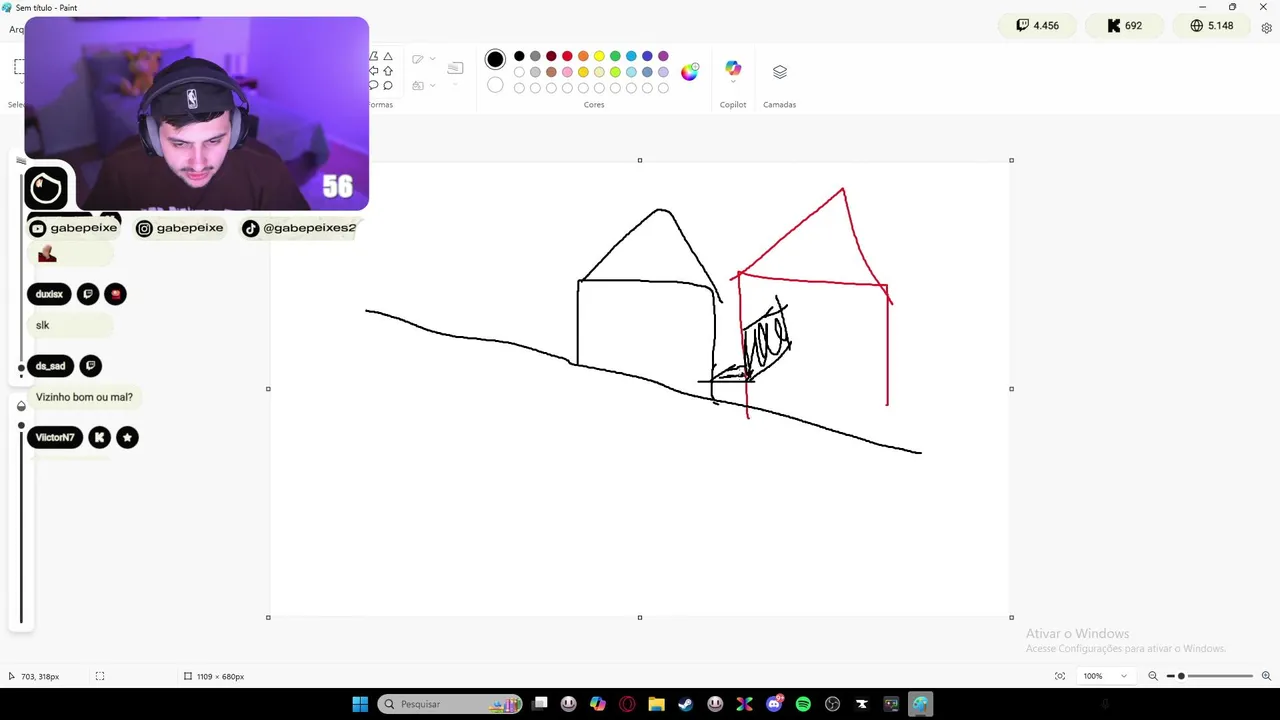
Task: Click the selection size status bar icon
Action: 100,676
